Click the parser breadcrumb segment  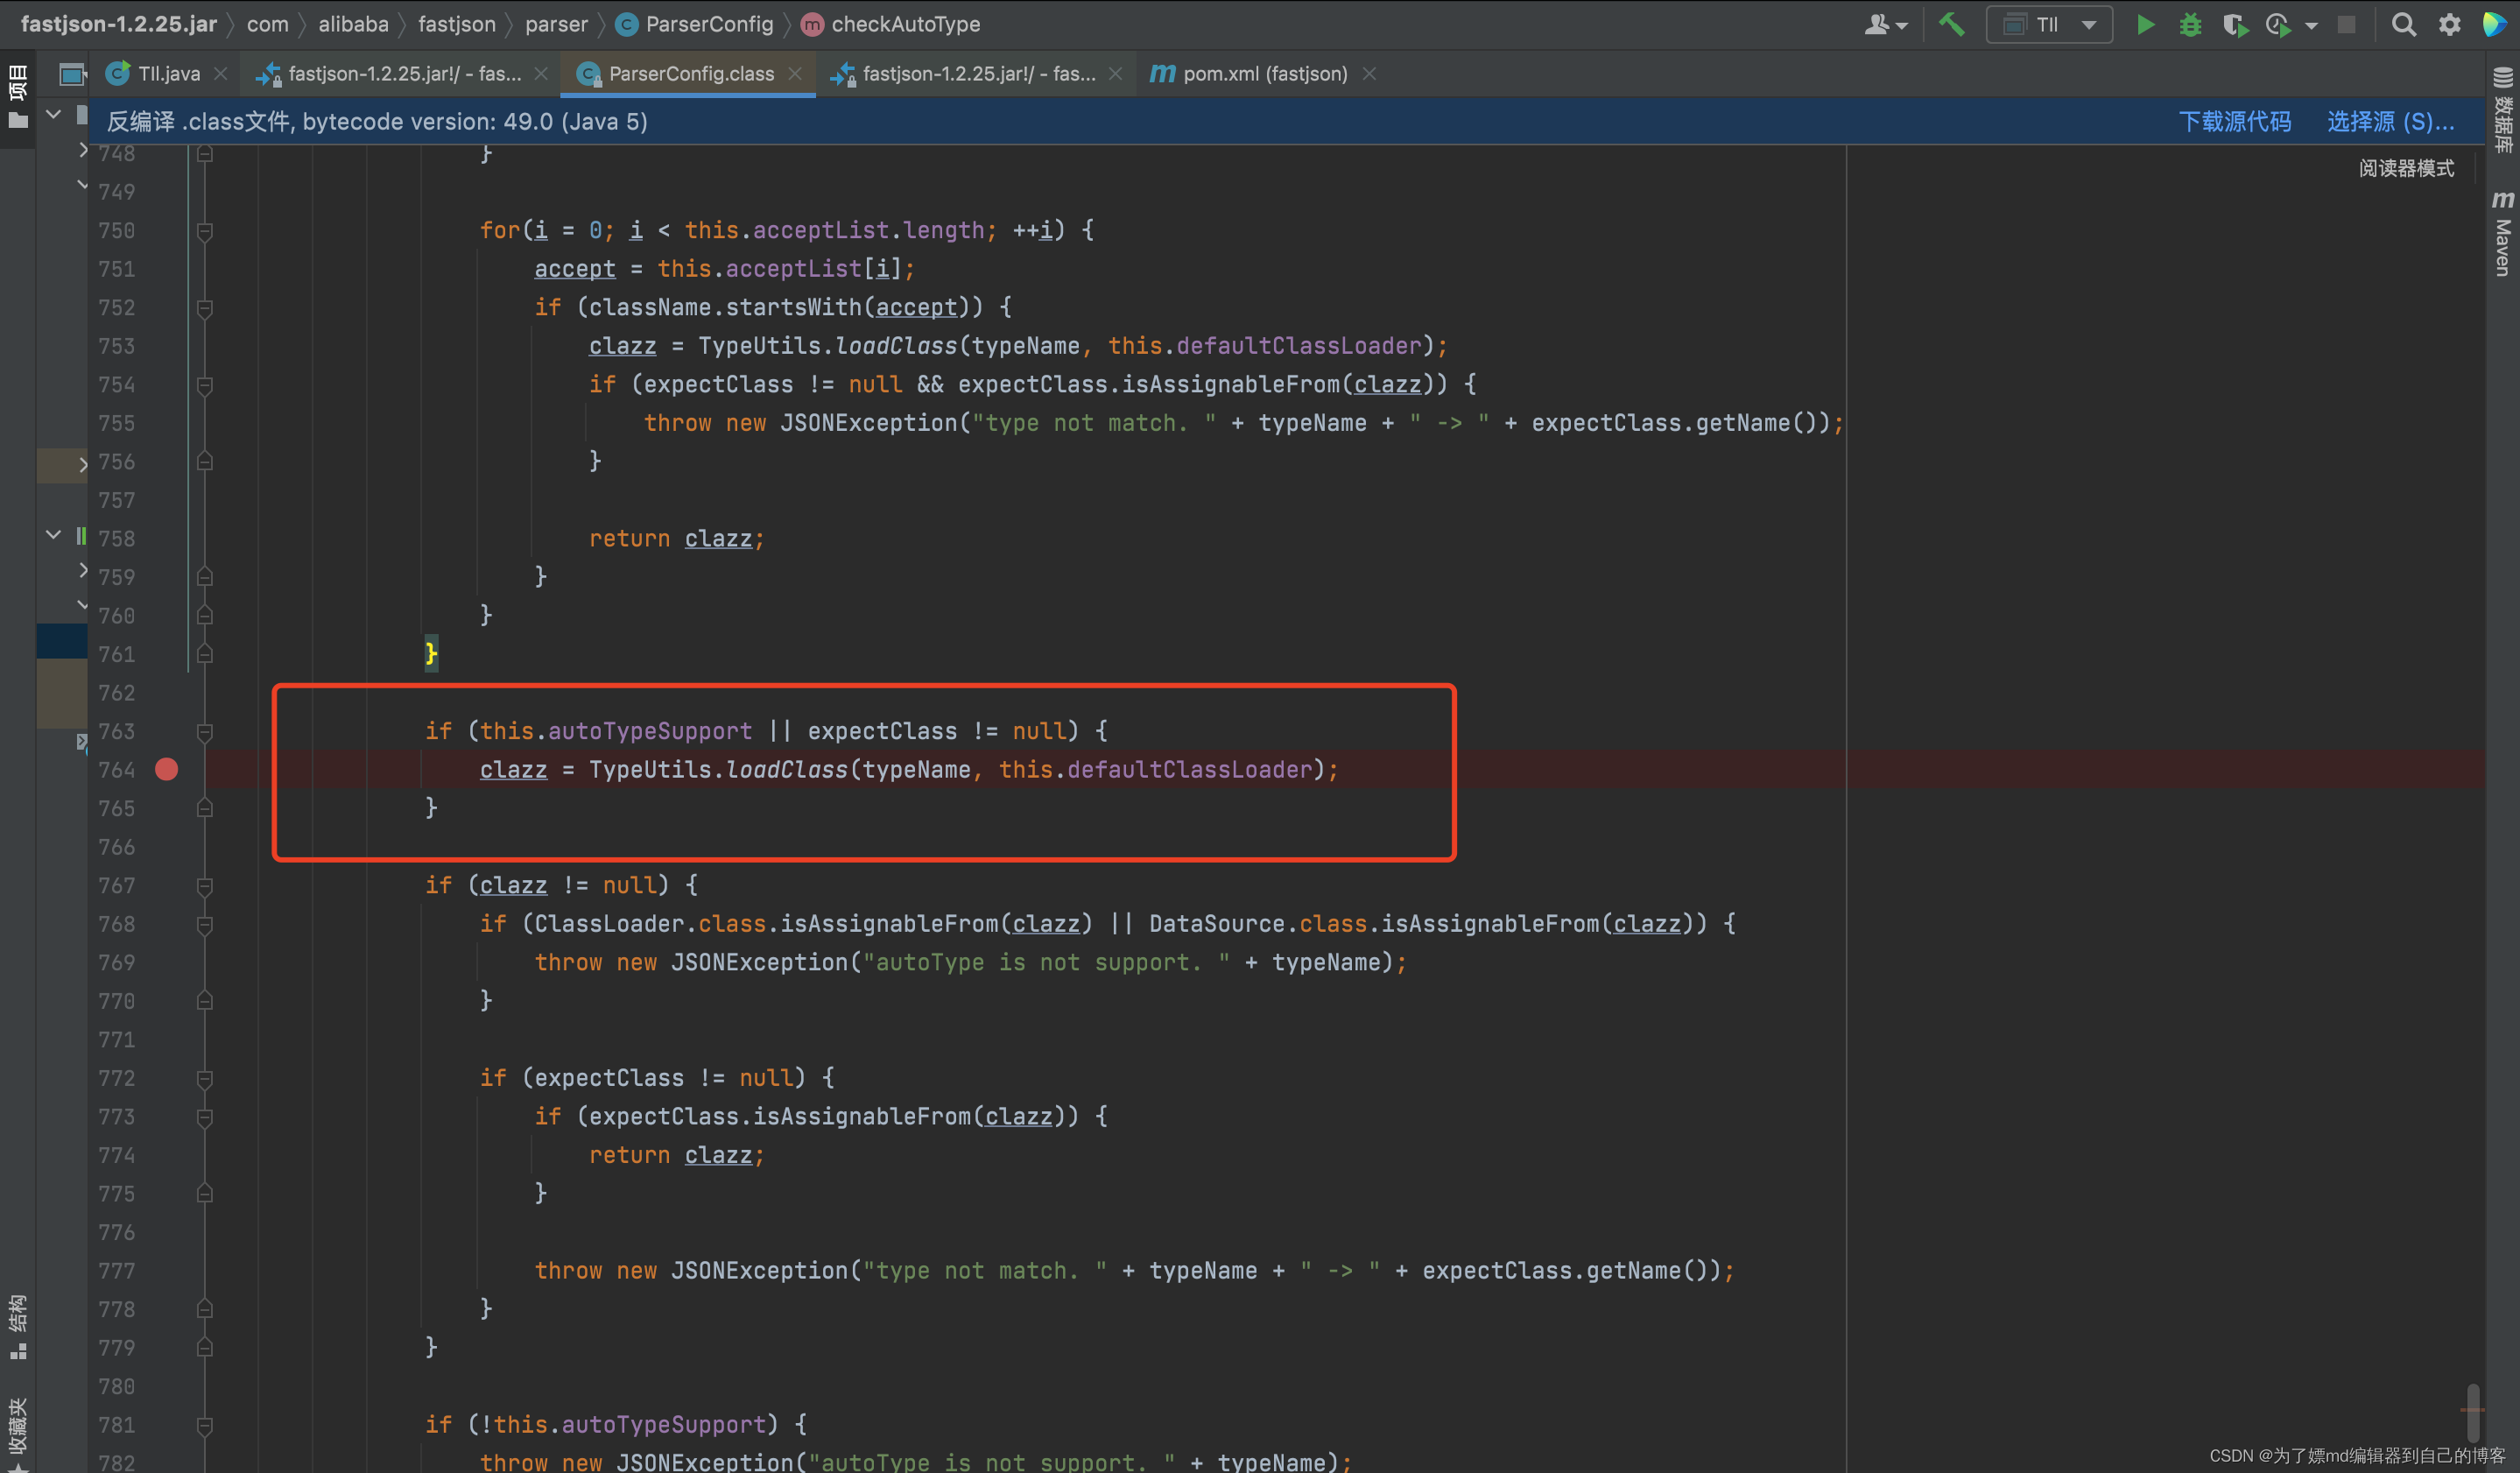556,24
